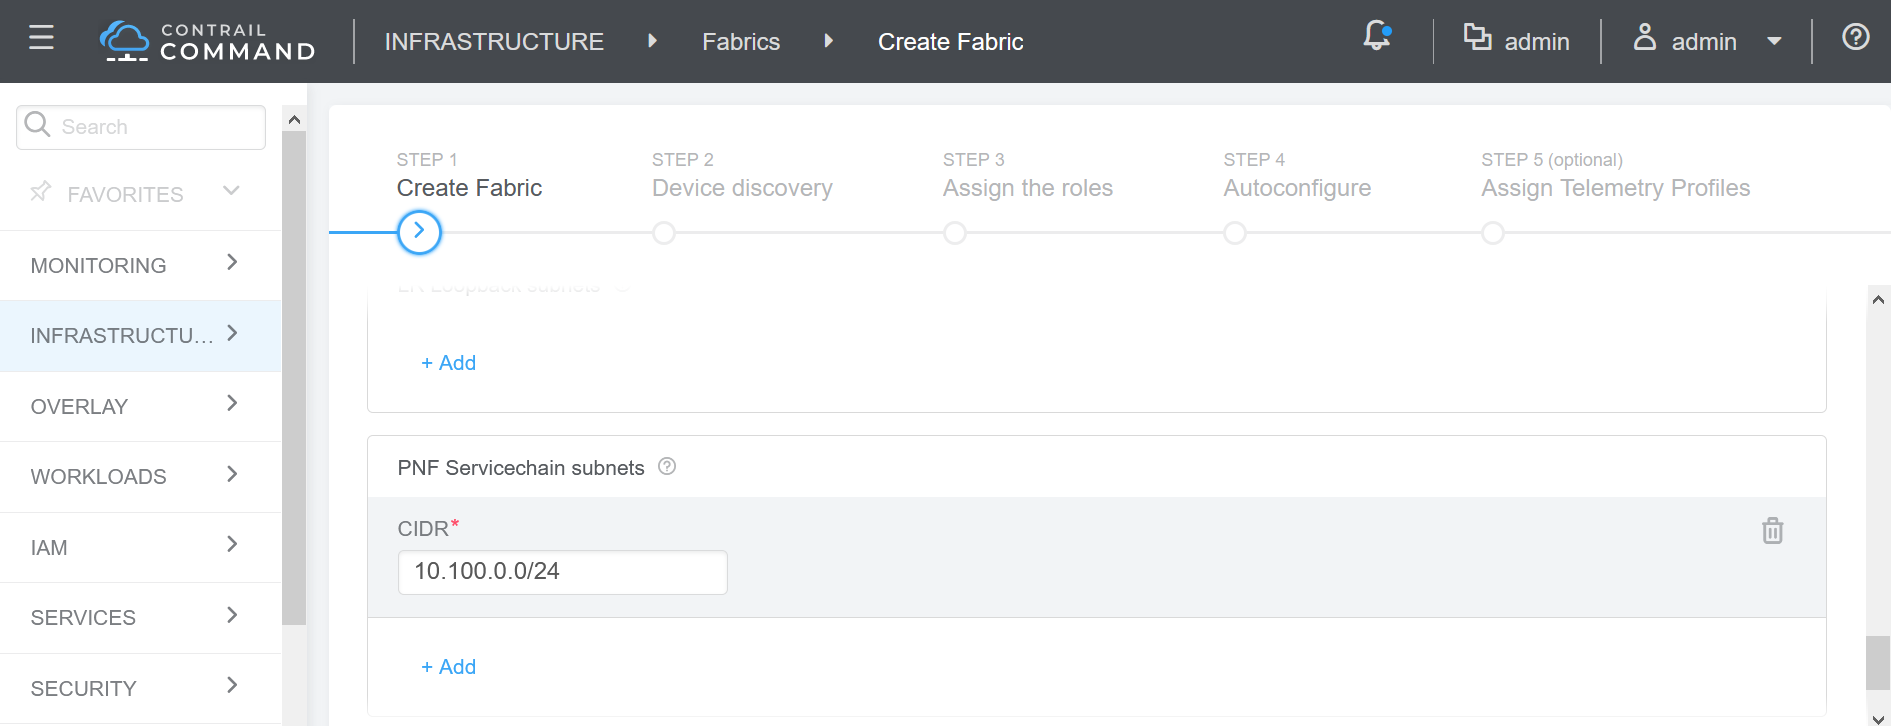Click the favorites pin icon

(x=40, y=192)
